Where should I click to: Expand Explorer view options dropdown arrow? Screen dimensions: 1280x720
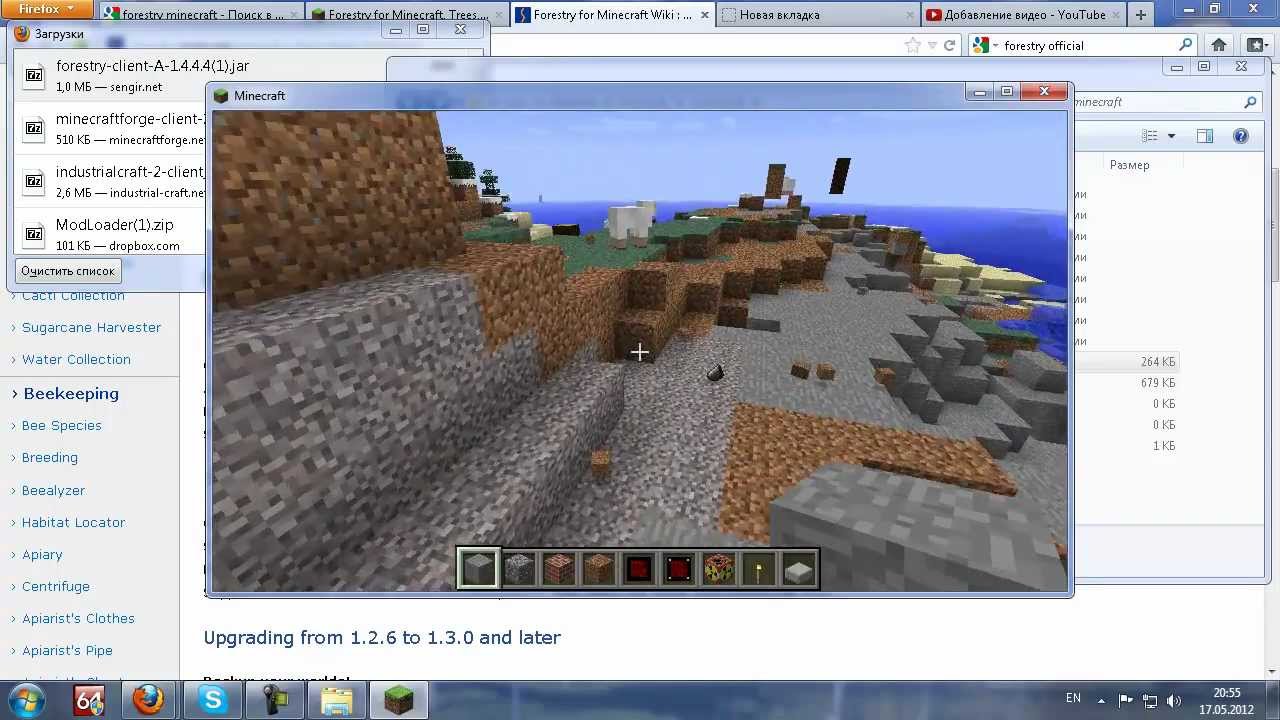coord(1171,136)
